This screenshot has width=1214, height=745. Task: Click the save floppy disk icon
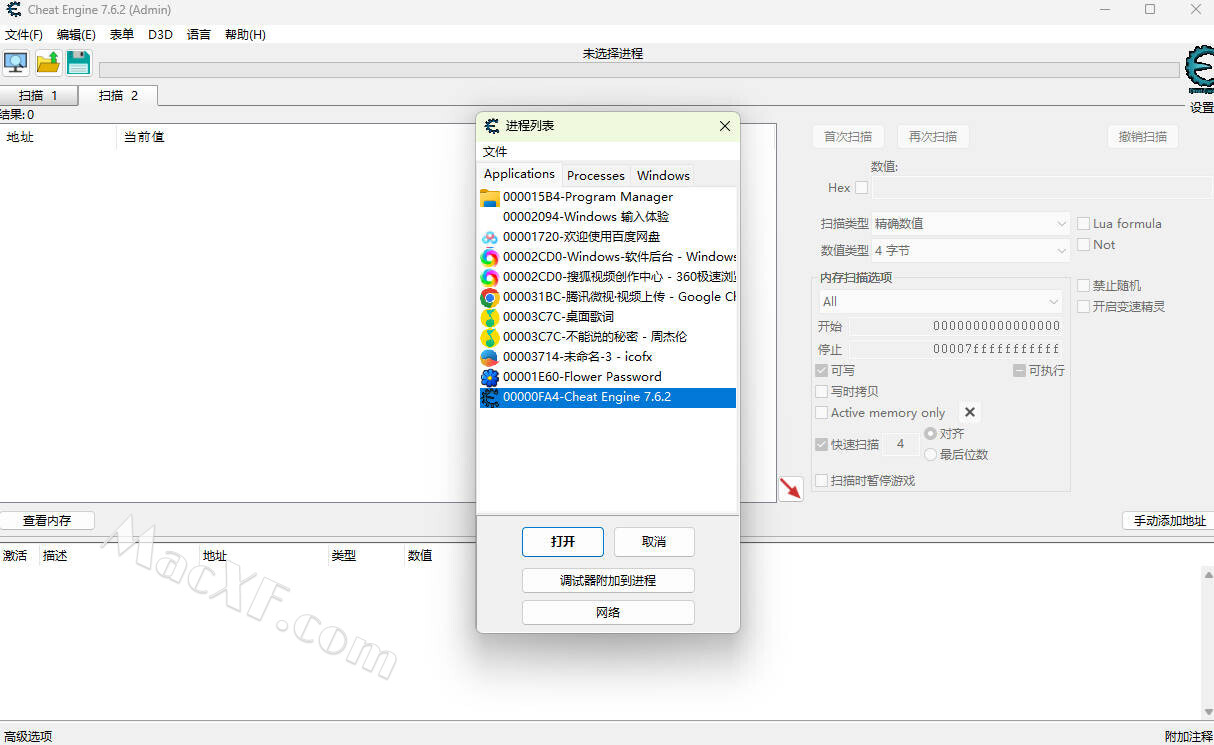79,63
